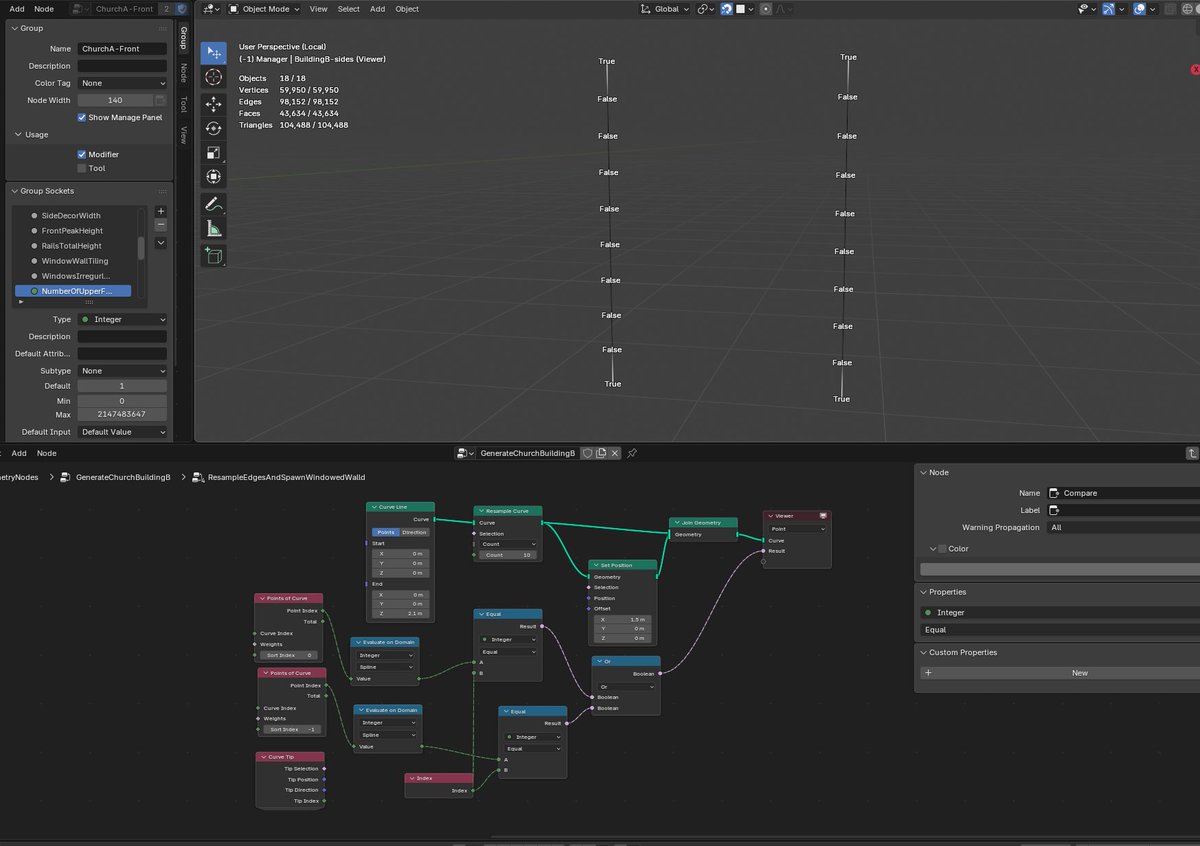Screen dimensions: 1200x846
Task: Open the Viewer node Point domain dropdown
Action: click(x=797, y=528)
